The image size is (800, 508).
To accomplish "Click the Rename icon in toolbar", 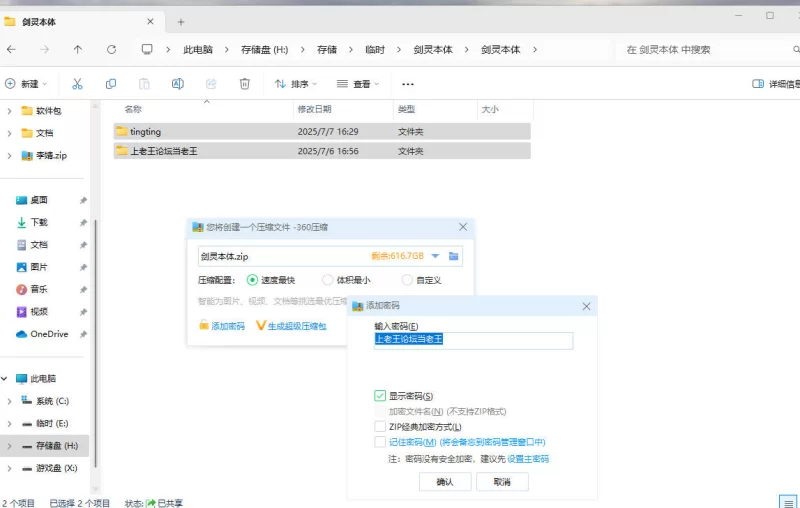I will (177, 84).
